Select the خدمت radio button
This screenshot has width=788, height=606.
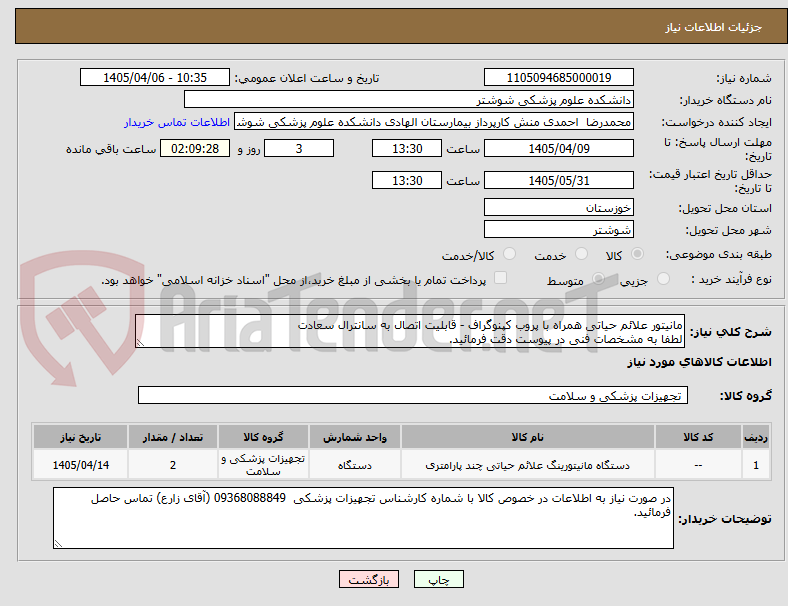coord(581,254)
